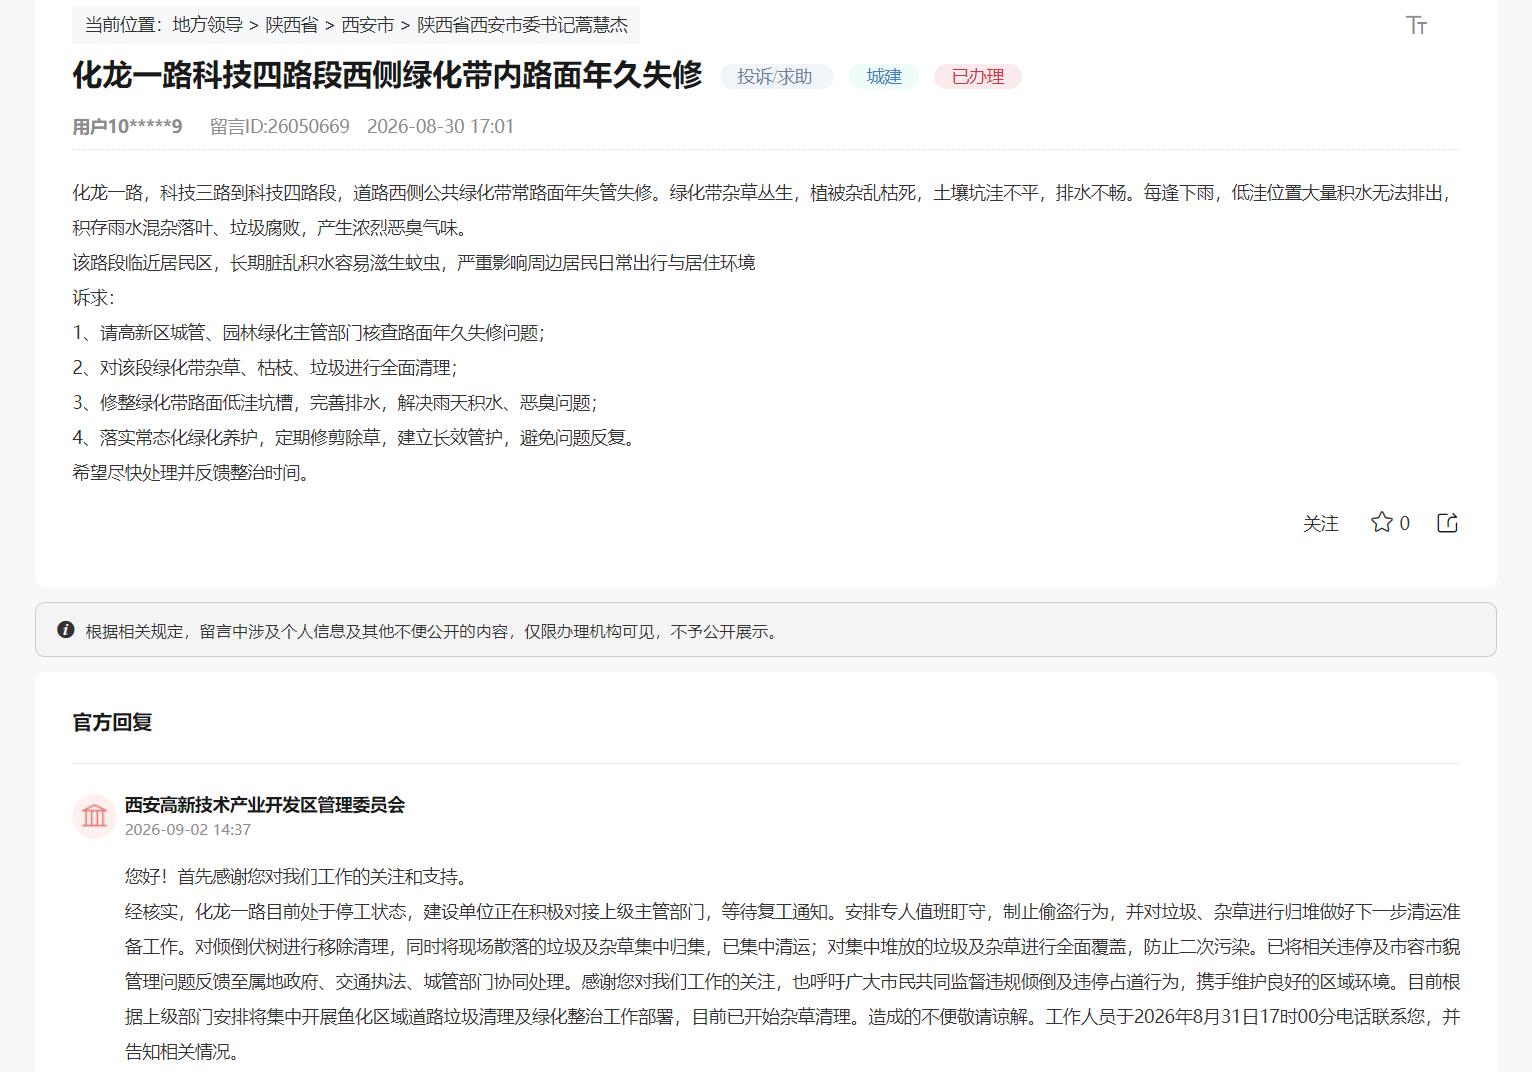Screen dimensions: 1532x1072
Task: Click the share icon
Action: [x=1447, y=523]
